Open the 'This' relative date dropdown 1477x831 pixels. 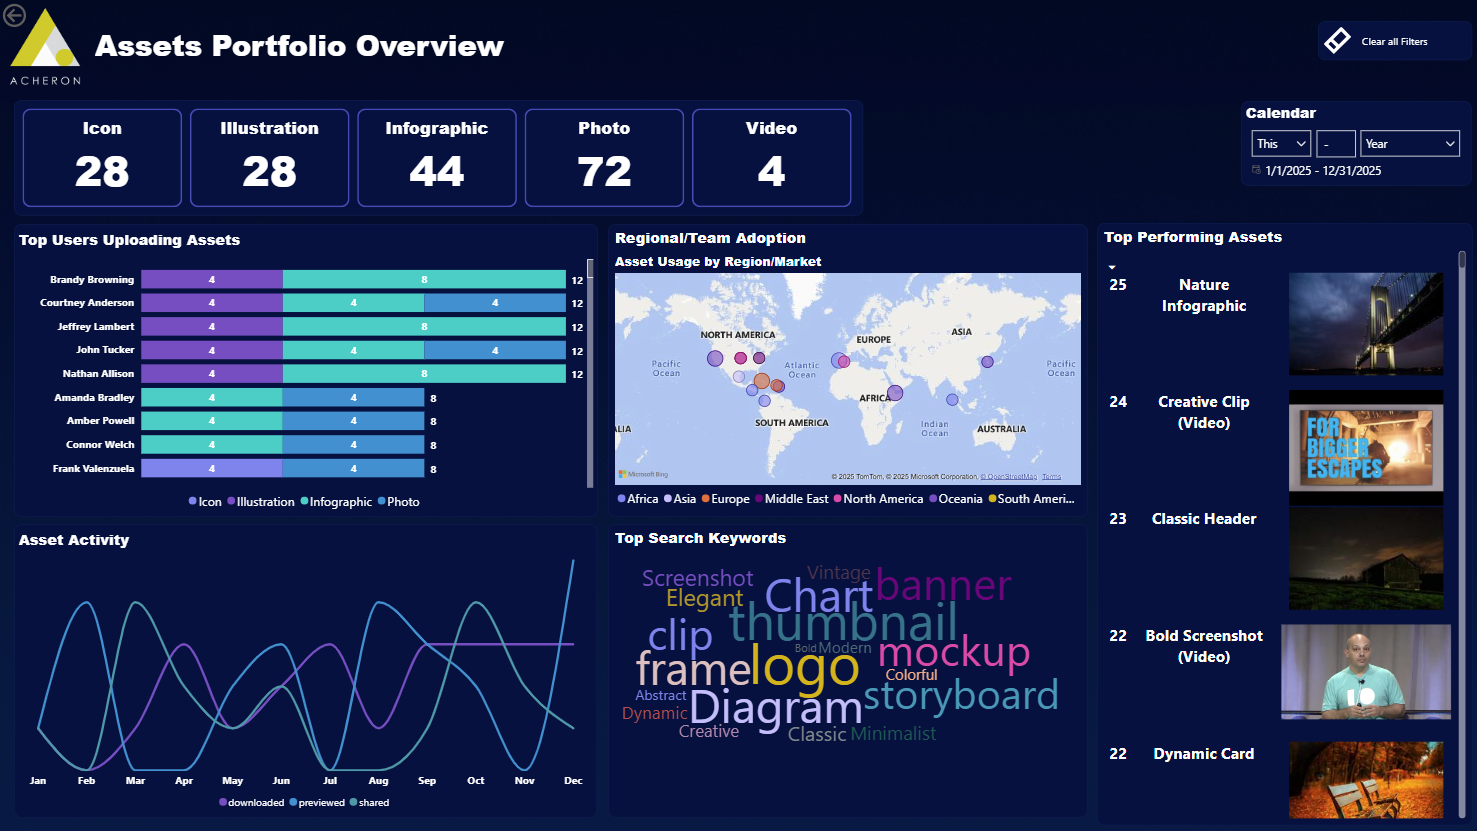pos(1280,144)
